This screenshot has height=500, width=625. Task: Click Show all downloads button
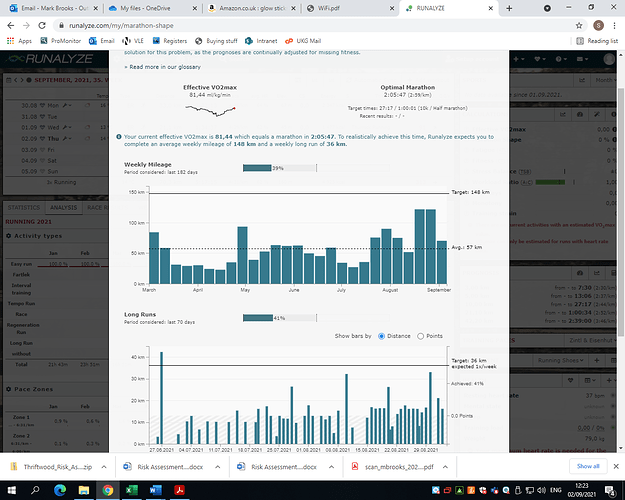tap(588, 466)
